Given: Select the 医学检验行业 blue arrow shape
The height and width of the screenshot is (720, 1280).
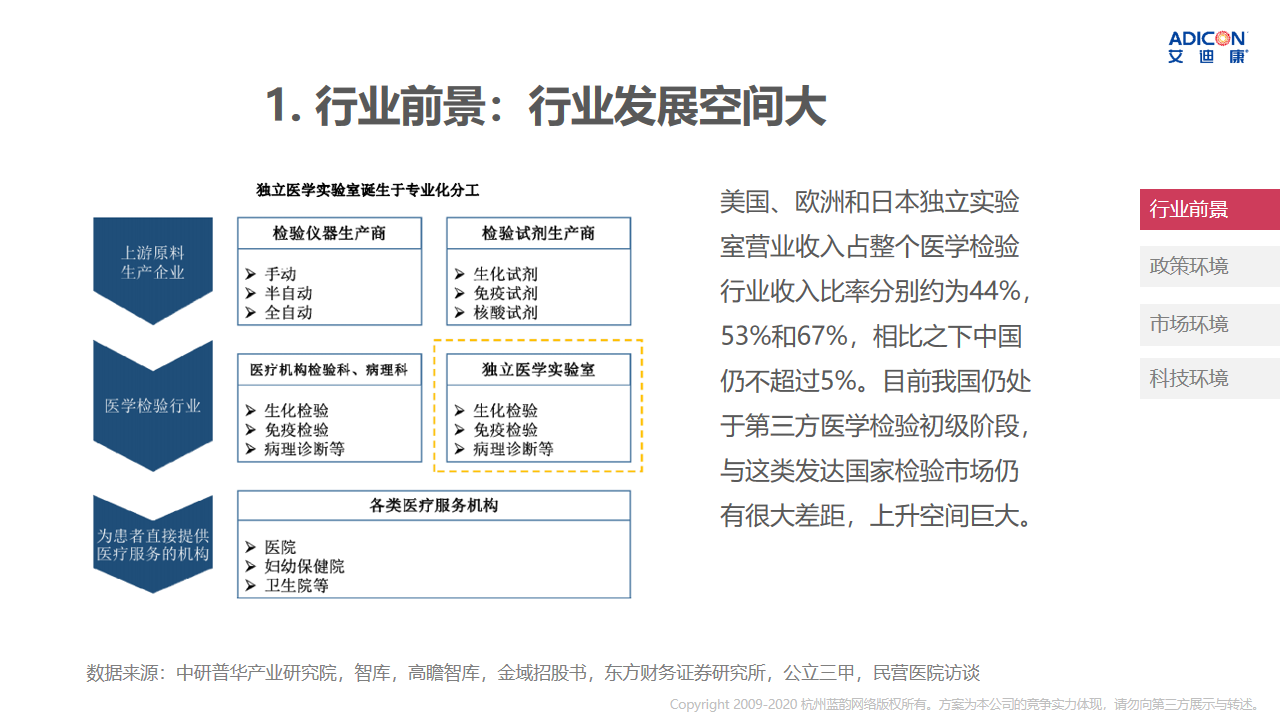Looking at the screenshot, I should pyautogui.click(x=153, y=405).
